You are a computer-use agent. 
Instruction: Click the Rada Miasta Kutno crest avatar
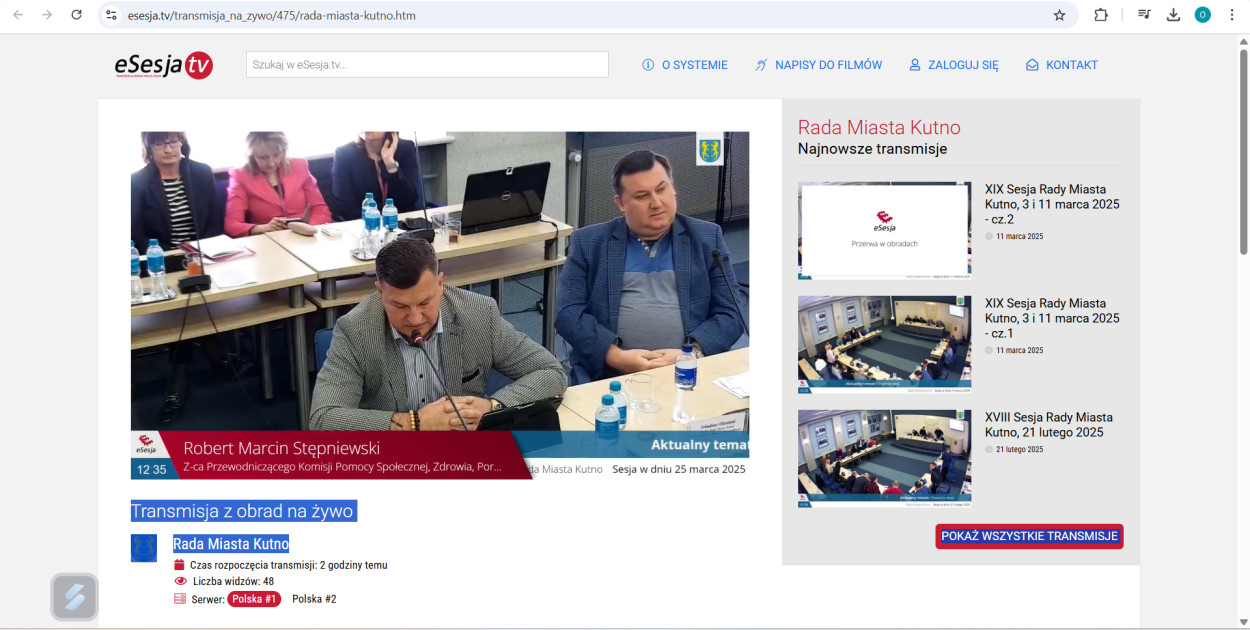click(144, 548)
